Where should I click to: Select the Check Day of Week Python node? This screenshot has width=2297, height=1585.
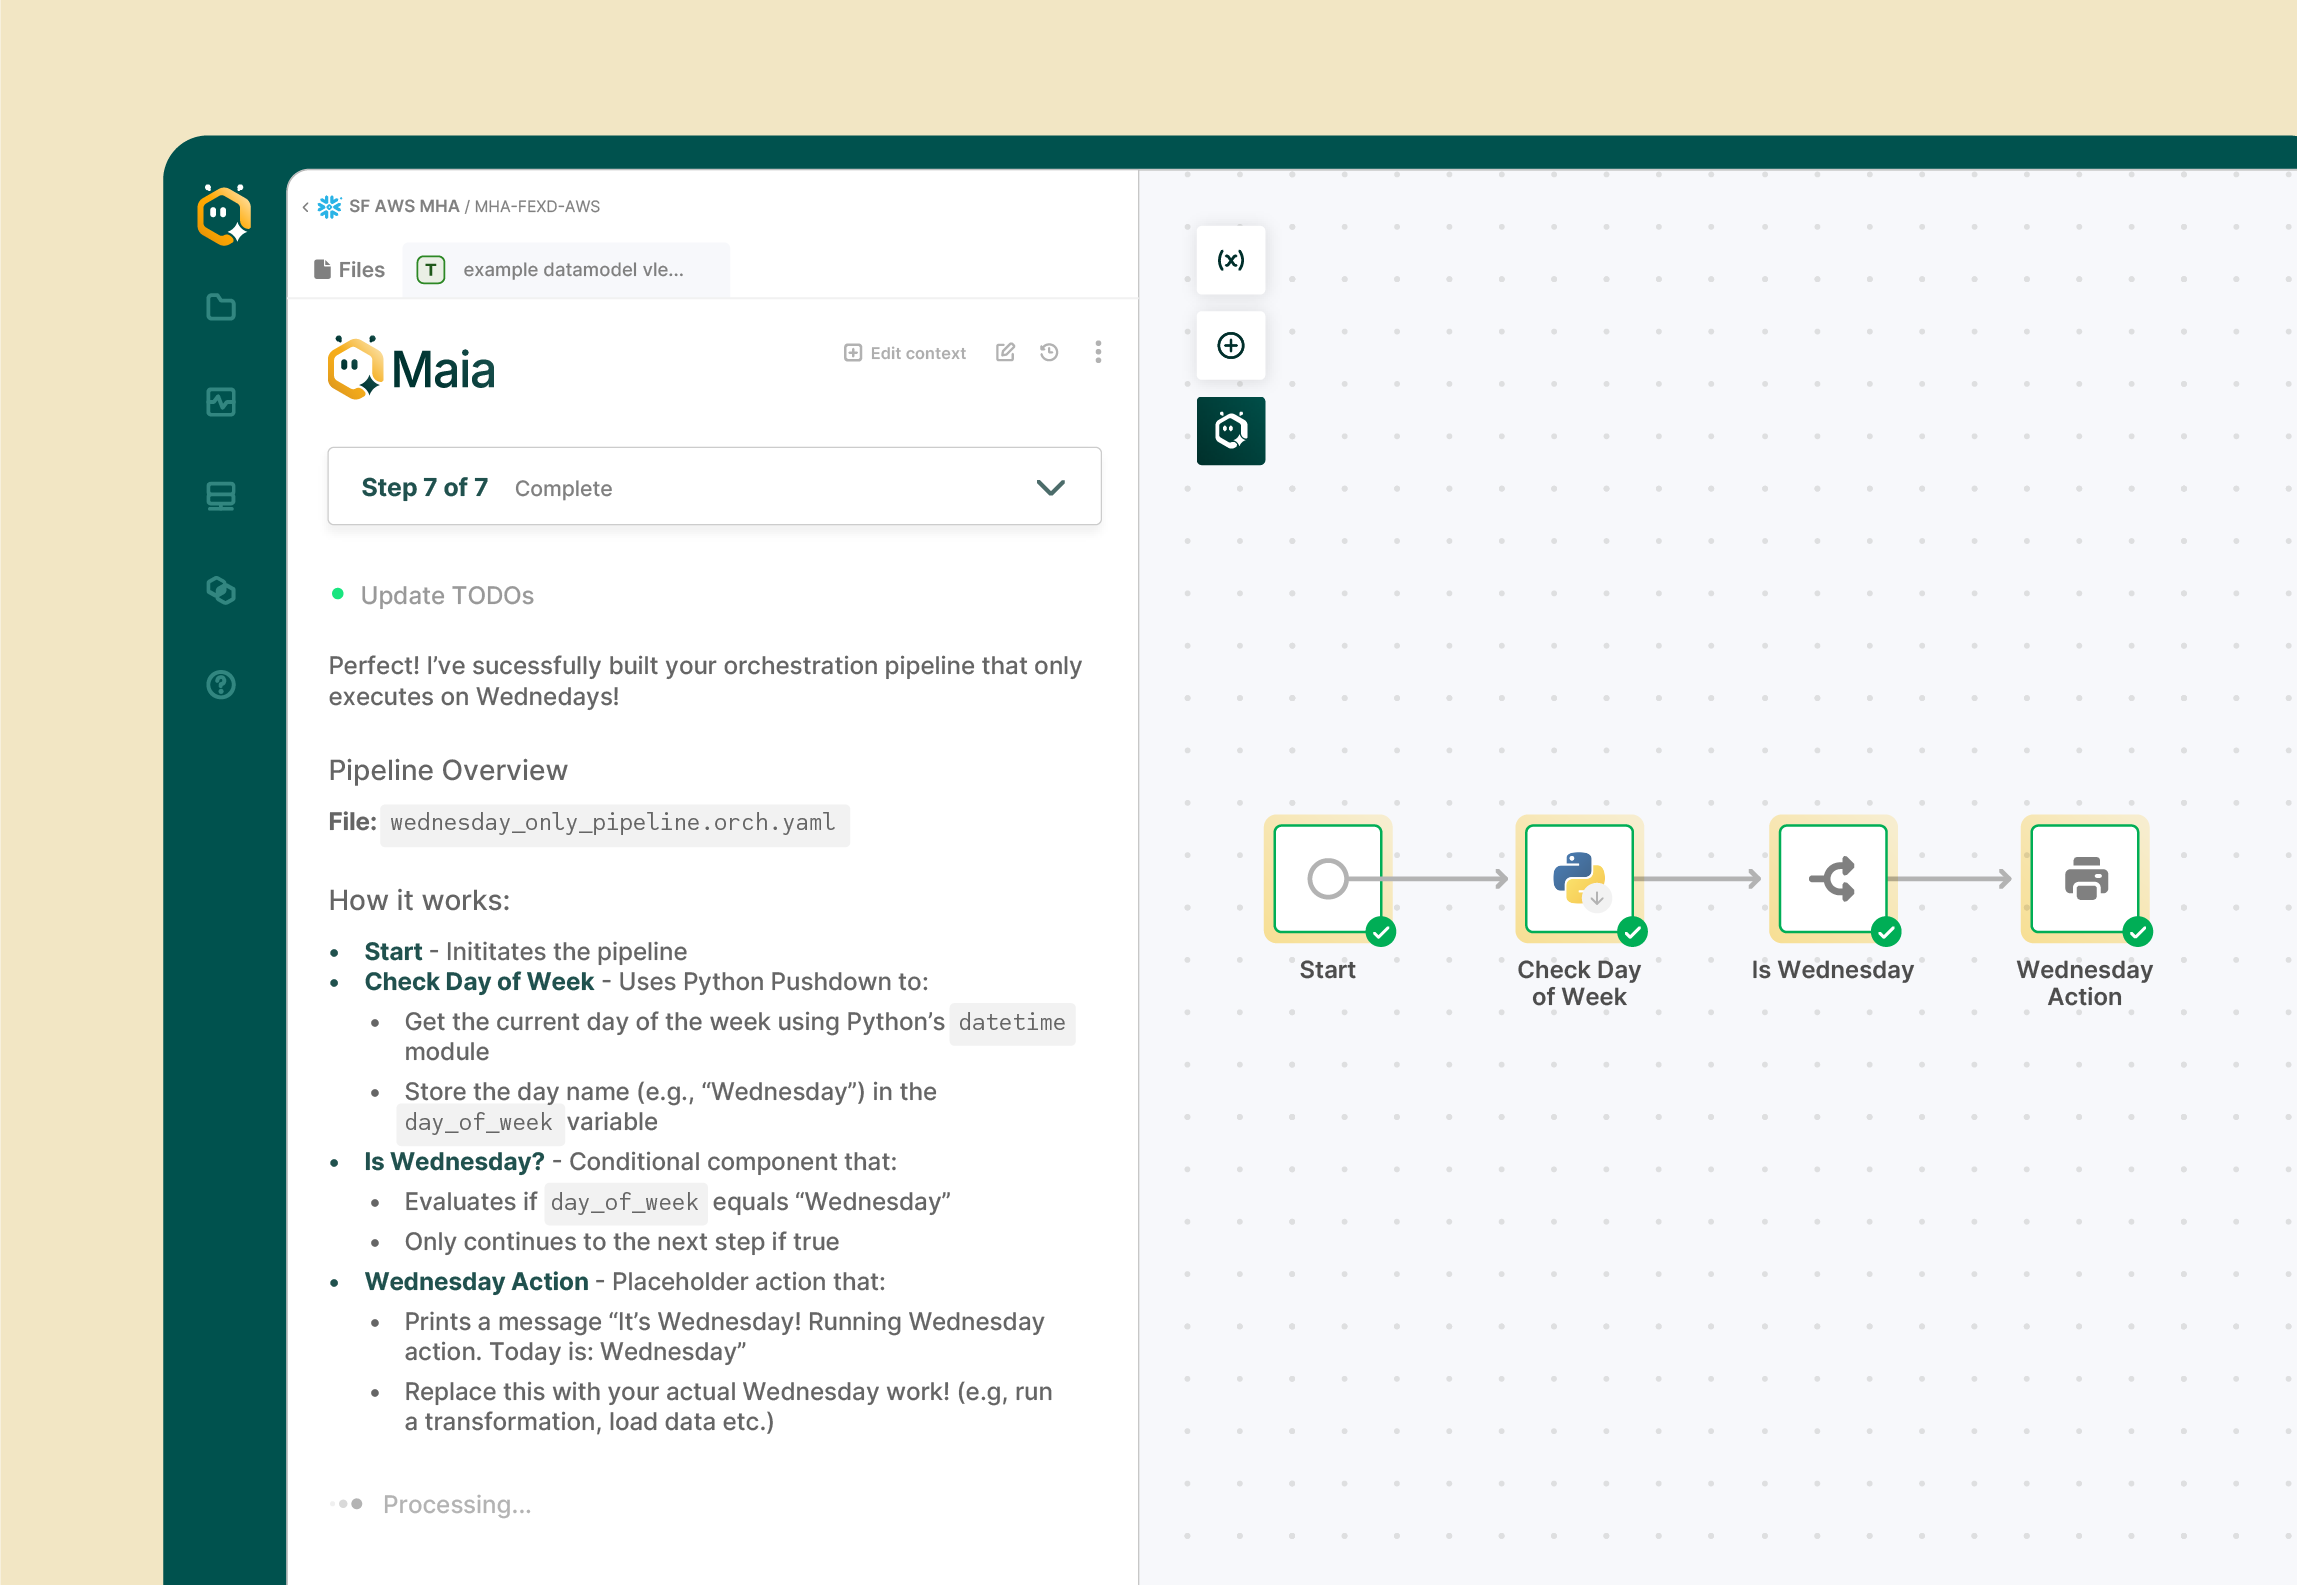[x=1578, y=878]
